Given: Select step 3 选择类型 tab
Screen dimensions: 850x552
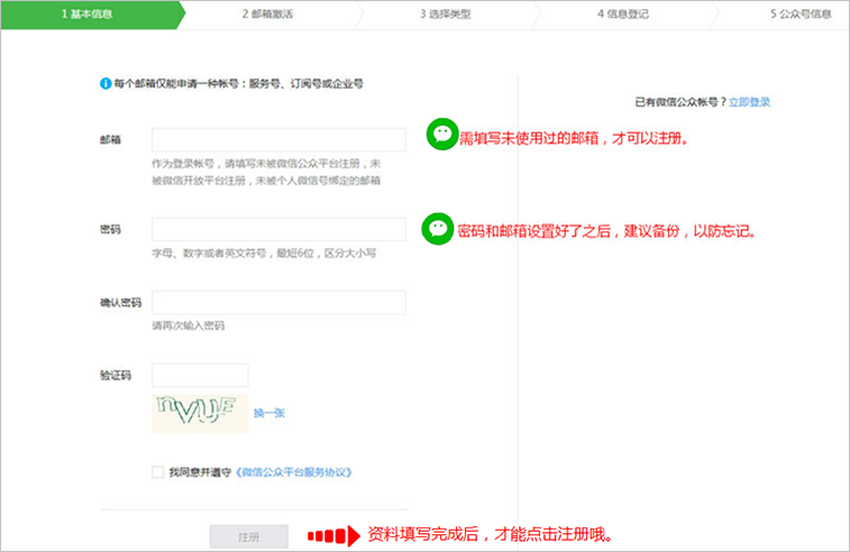Looking at the screenshot, I should (446, 15).
